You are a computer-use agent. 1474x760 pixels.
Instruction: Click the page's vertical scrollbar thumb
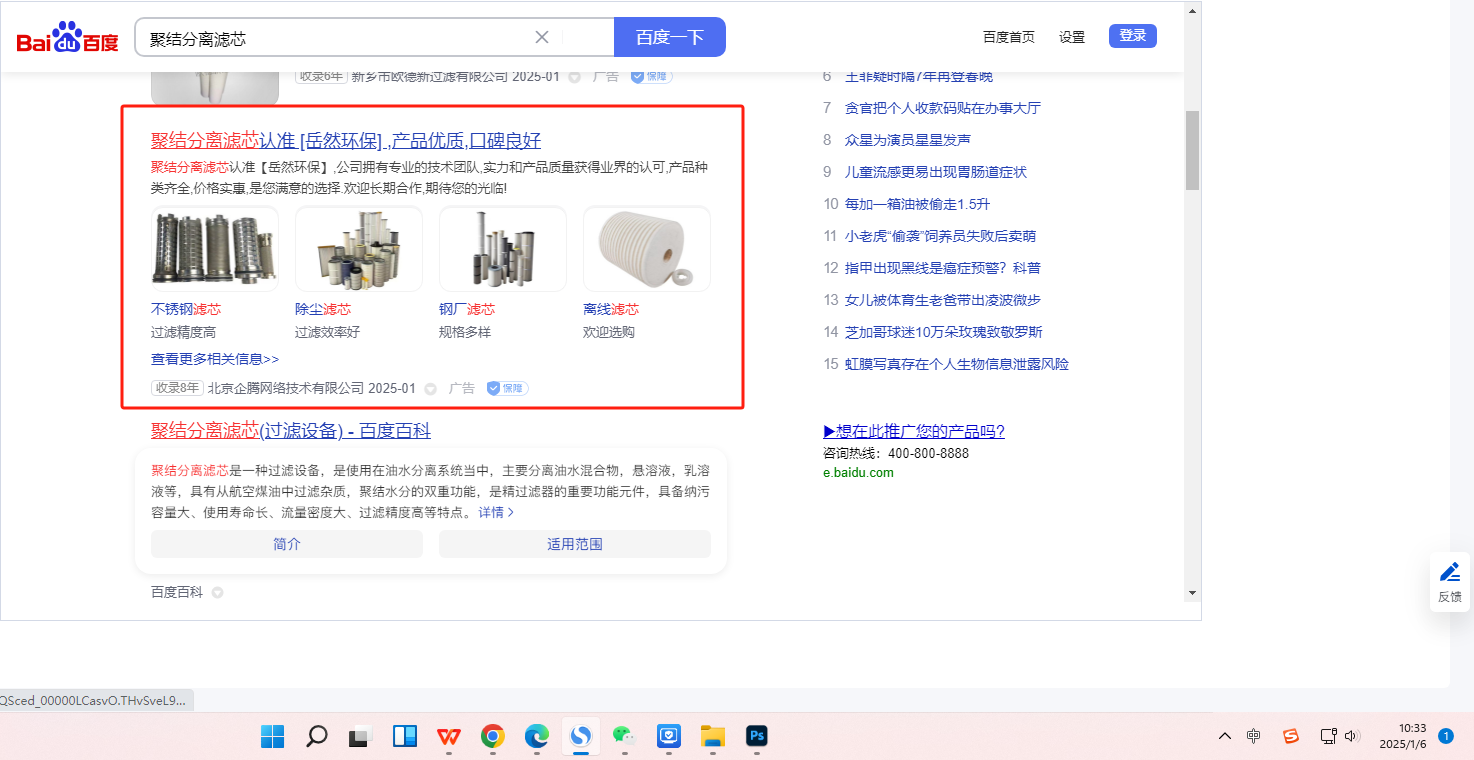[1192, 150]
